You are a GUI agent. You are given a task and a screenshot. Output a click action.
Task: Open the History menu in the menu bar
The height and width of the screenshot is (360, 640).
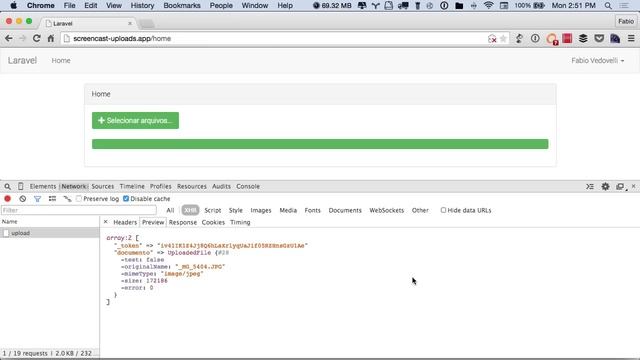[x=142, y=6]
